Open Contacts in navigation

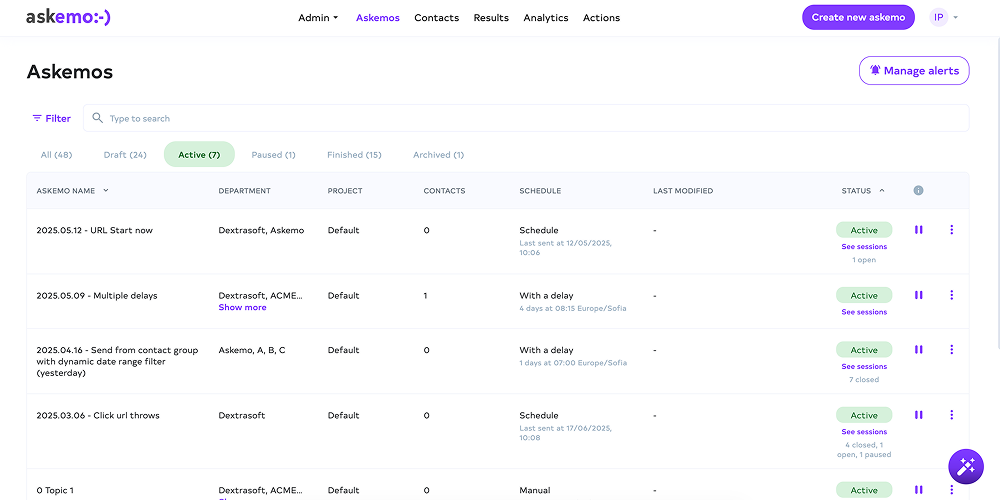pyautogui.click(x=436, y=18)
